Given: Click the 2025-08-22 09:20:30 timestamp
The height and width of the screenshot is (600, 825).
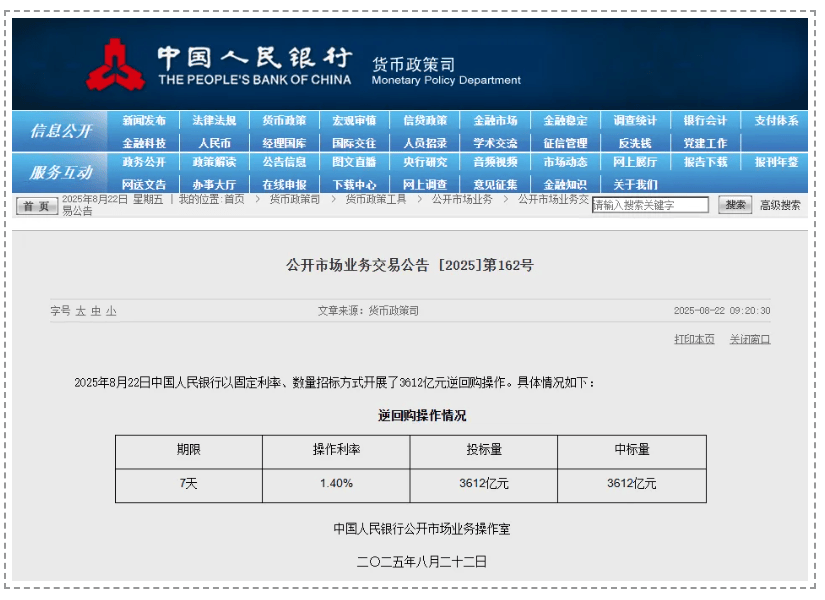Looking at the screenshot, I should (x=722, y=311).
